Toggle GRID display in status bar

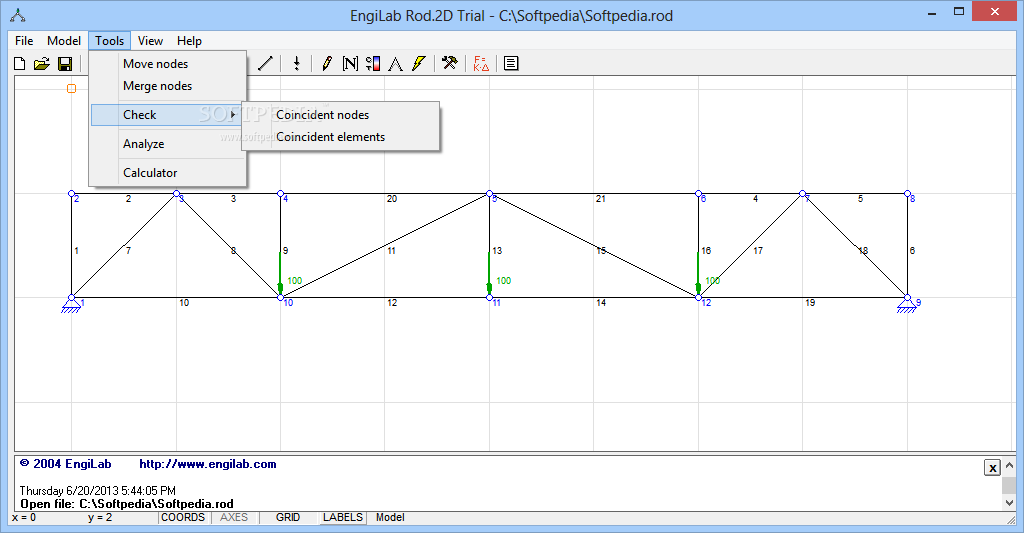point(288,517)
